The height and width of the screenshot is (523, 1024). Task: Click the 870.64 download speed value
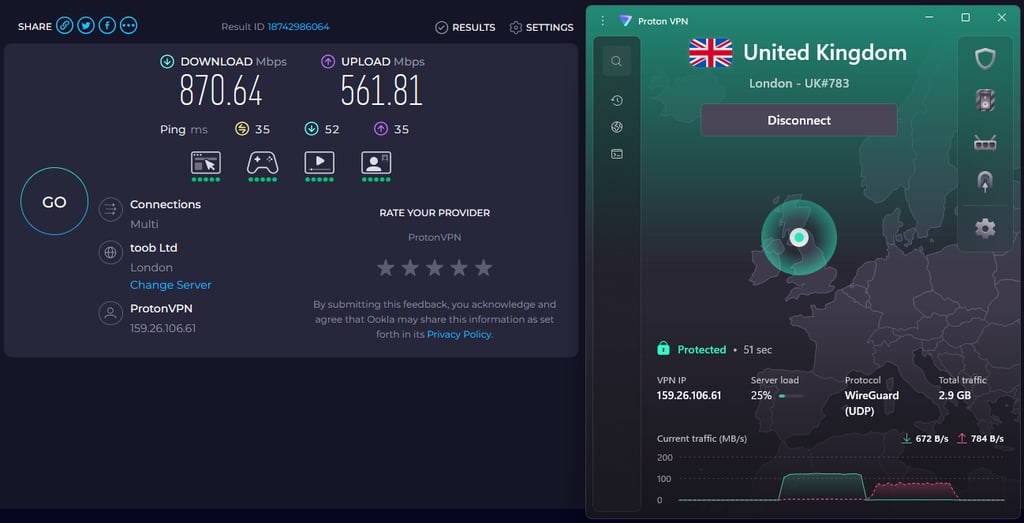click(x=221, y=91)
